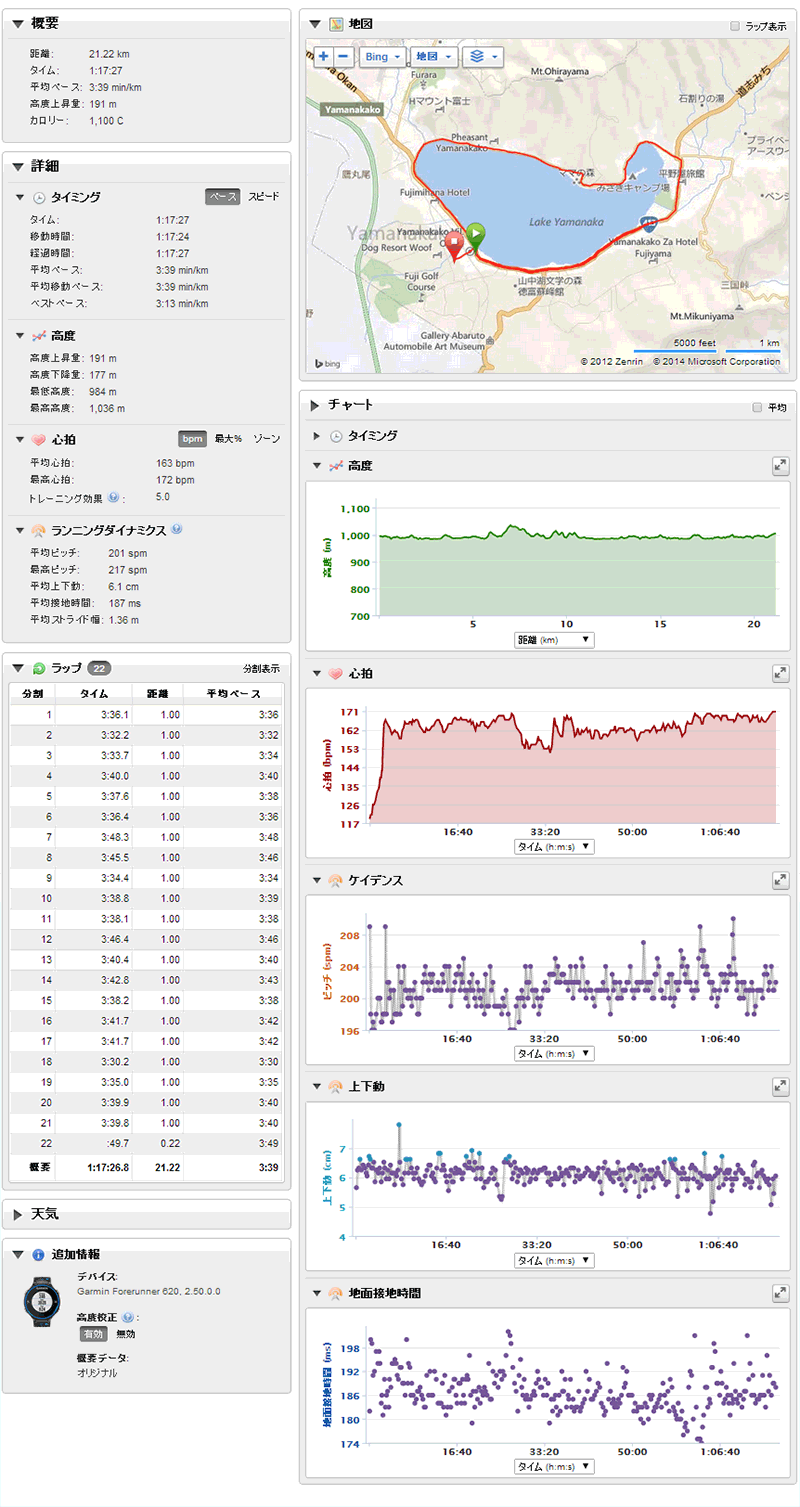Switch heart rate view to ゾーン
Image resolution: width=800 pixels, height=1507 pixels.
[x=266, y=439]
